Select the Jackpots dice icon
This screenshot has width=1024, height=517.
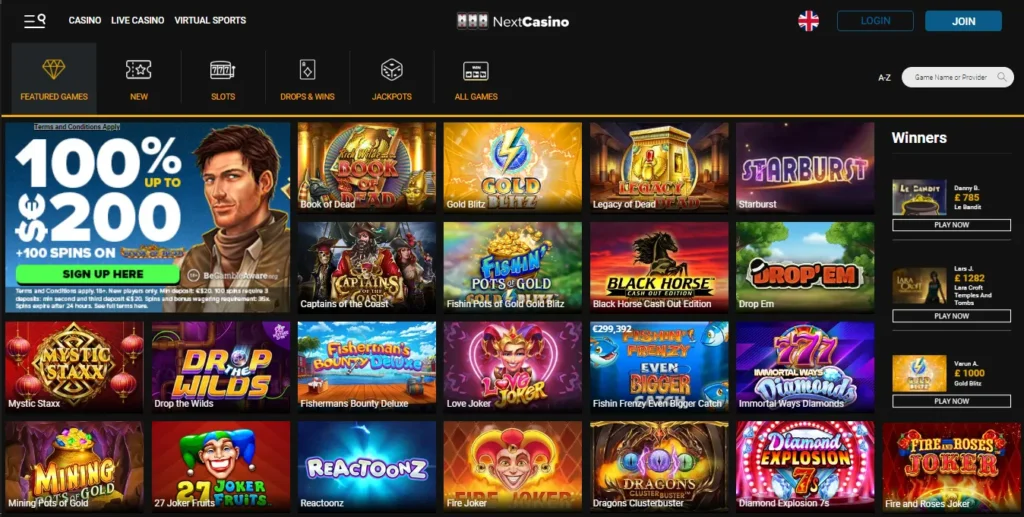point(392,70)
